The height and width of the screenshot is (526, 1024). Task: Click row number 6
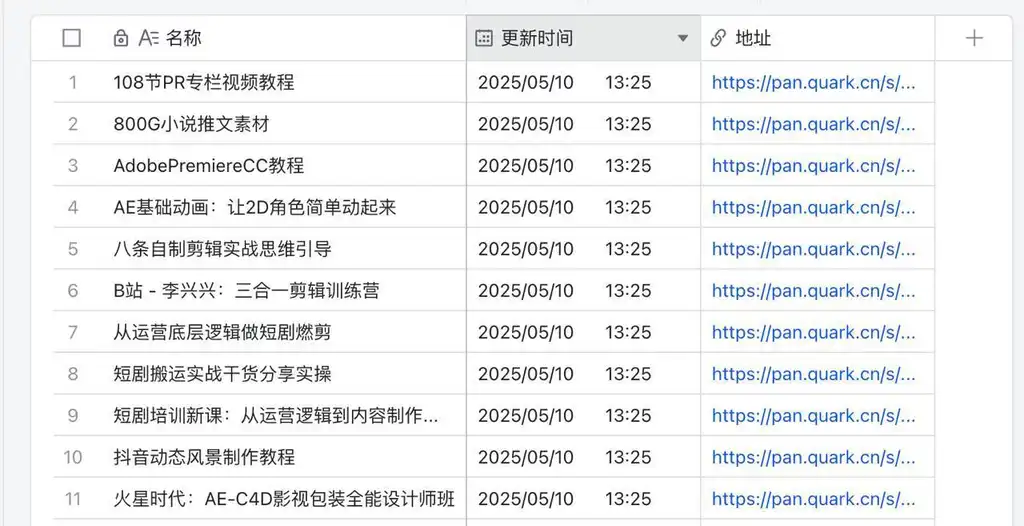[72, 291]
